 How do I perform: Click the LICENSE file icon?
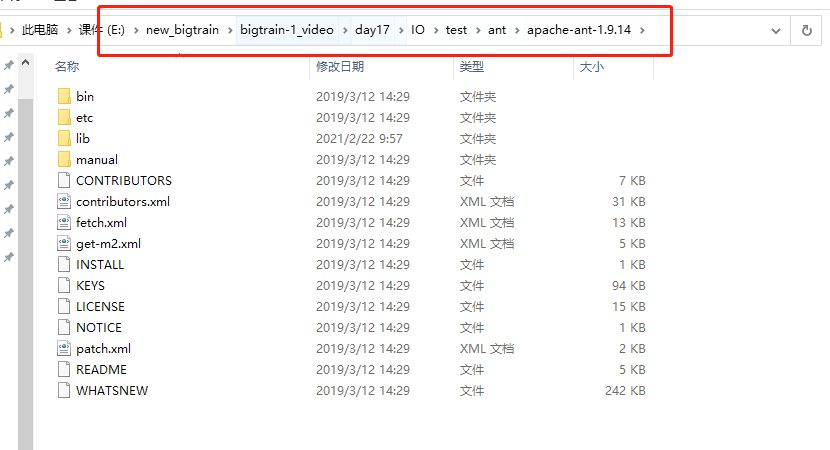64,307
